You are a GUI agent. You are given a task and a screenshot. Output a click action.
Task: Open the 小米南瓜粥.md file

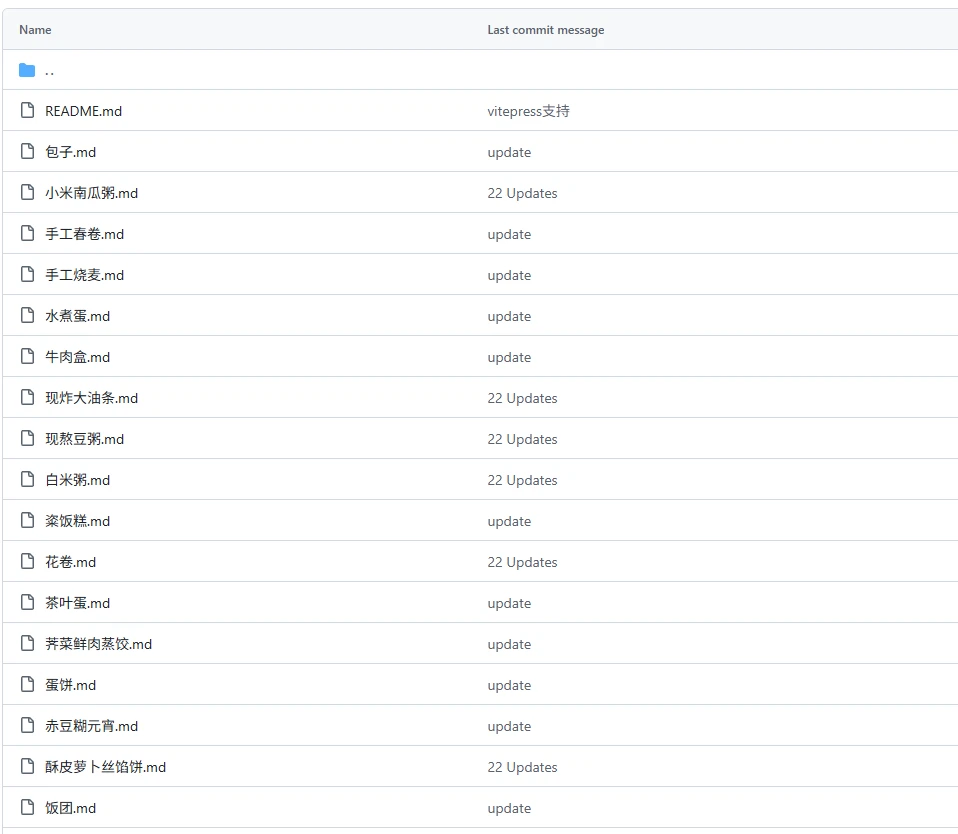click(91, 193)
